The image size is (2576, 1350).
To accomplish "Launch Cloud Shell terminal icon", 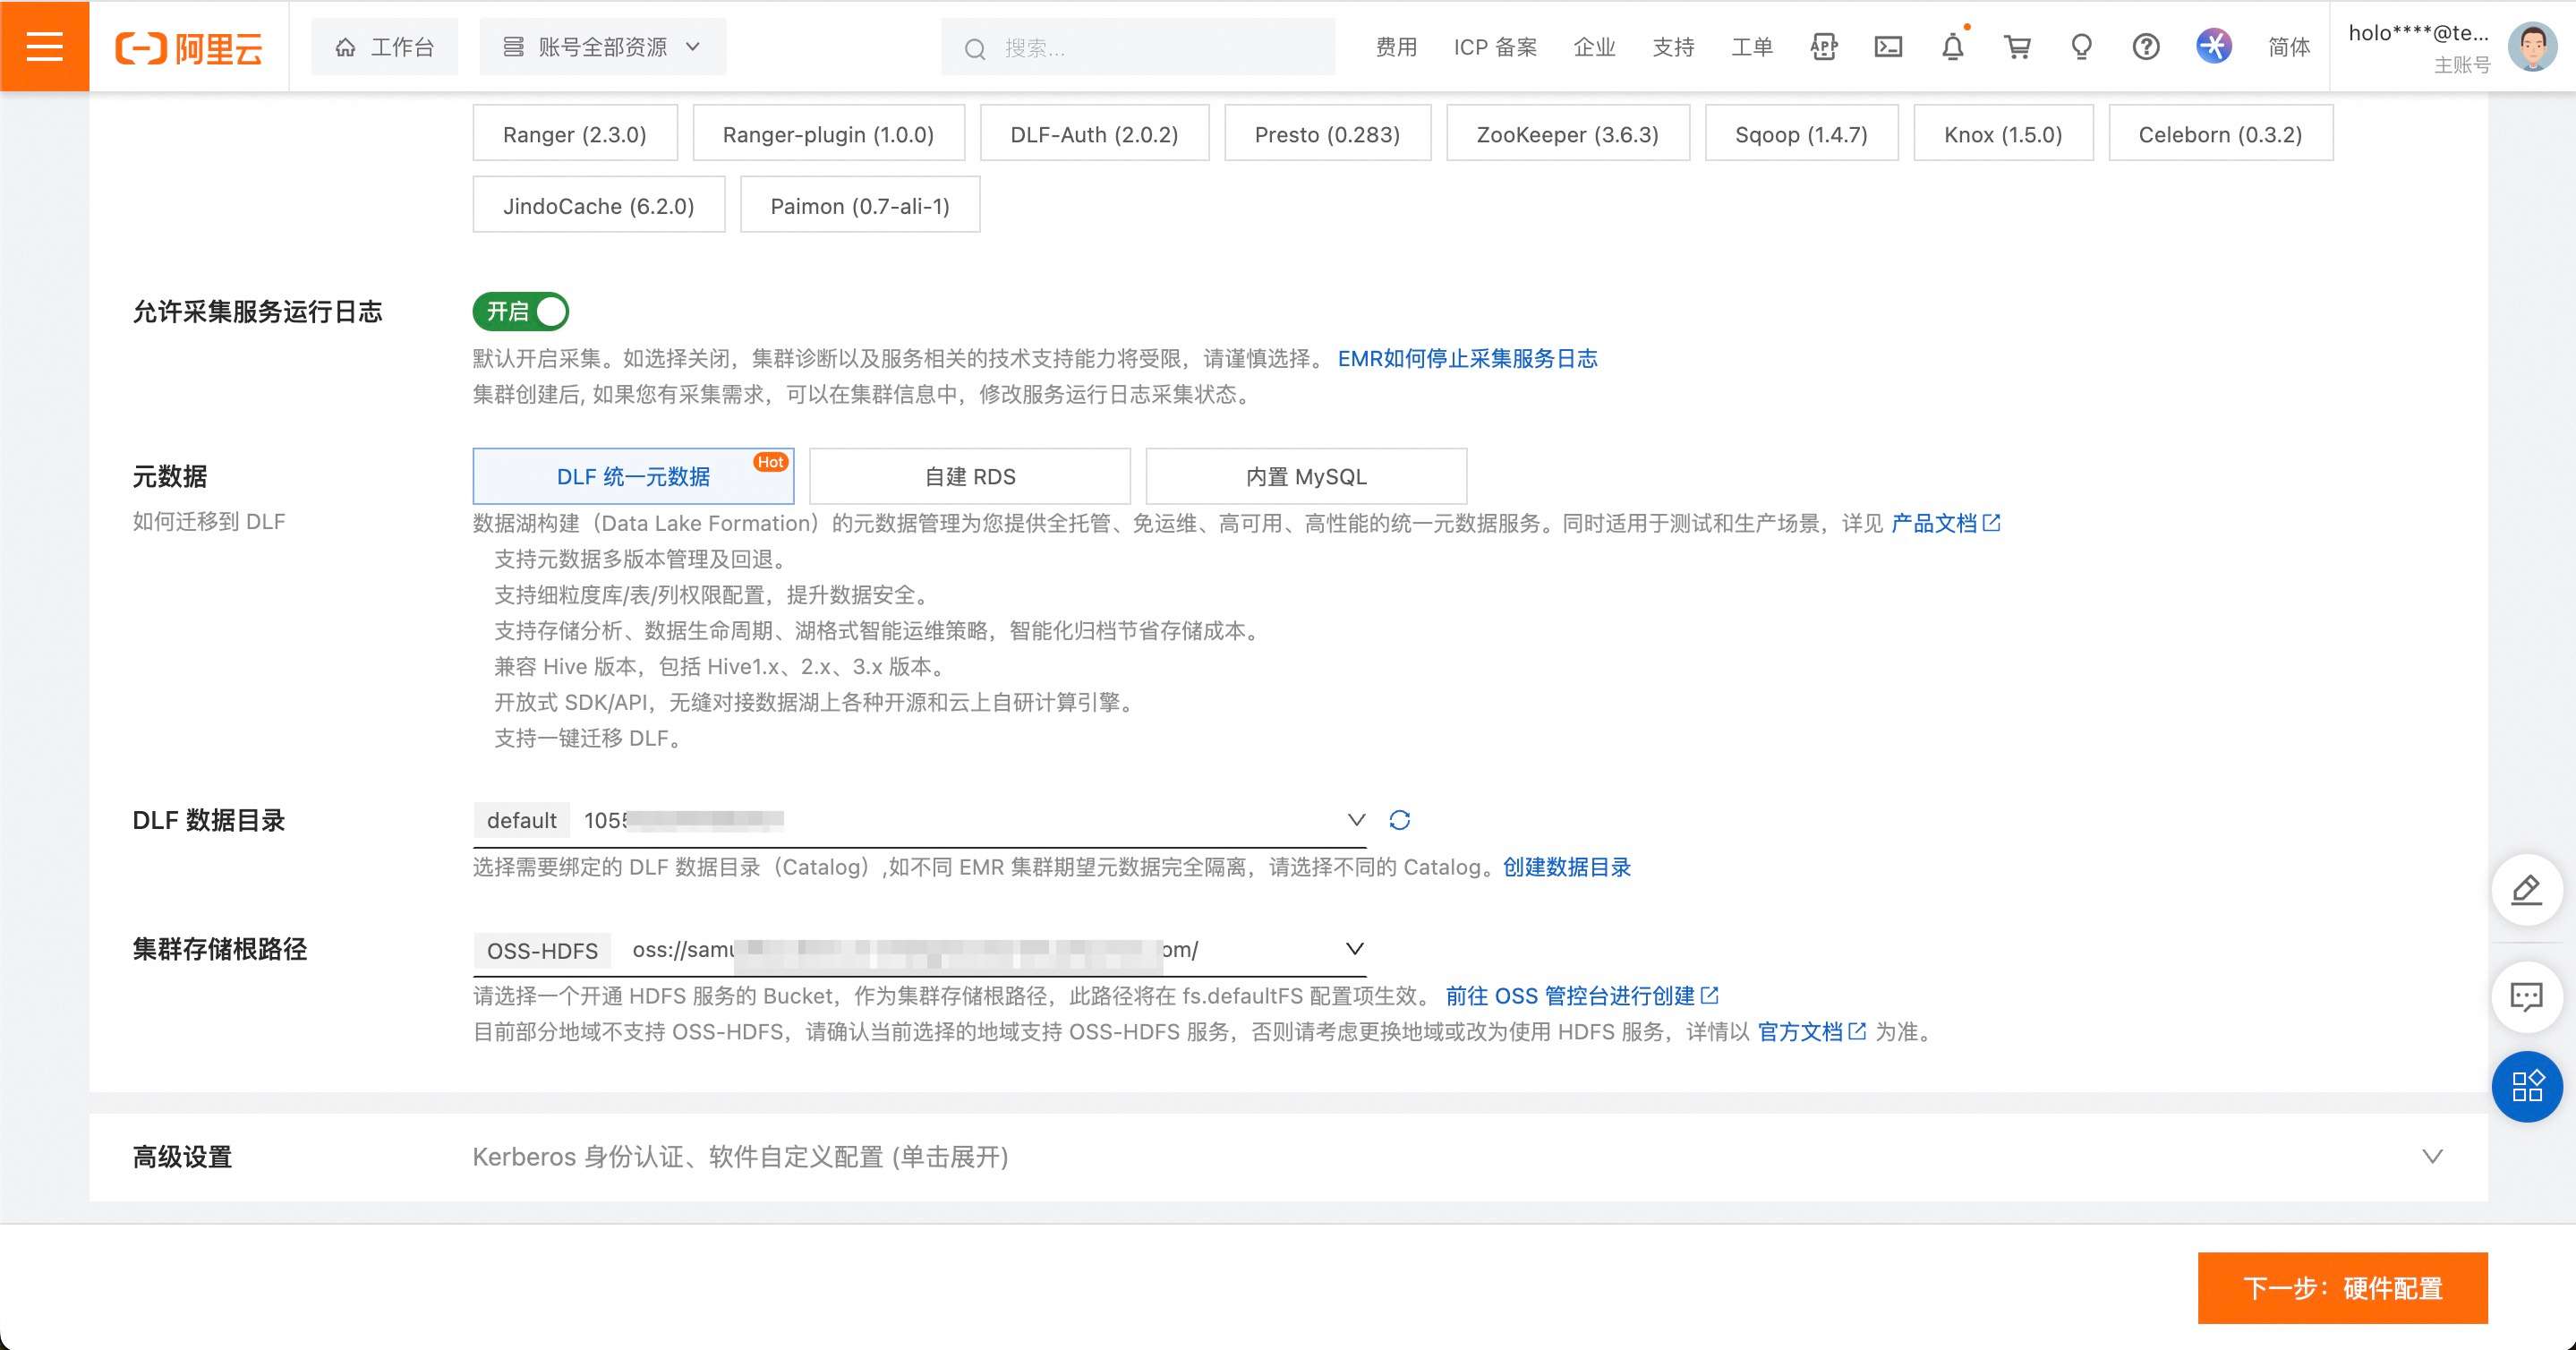I will [1888, 47].
